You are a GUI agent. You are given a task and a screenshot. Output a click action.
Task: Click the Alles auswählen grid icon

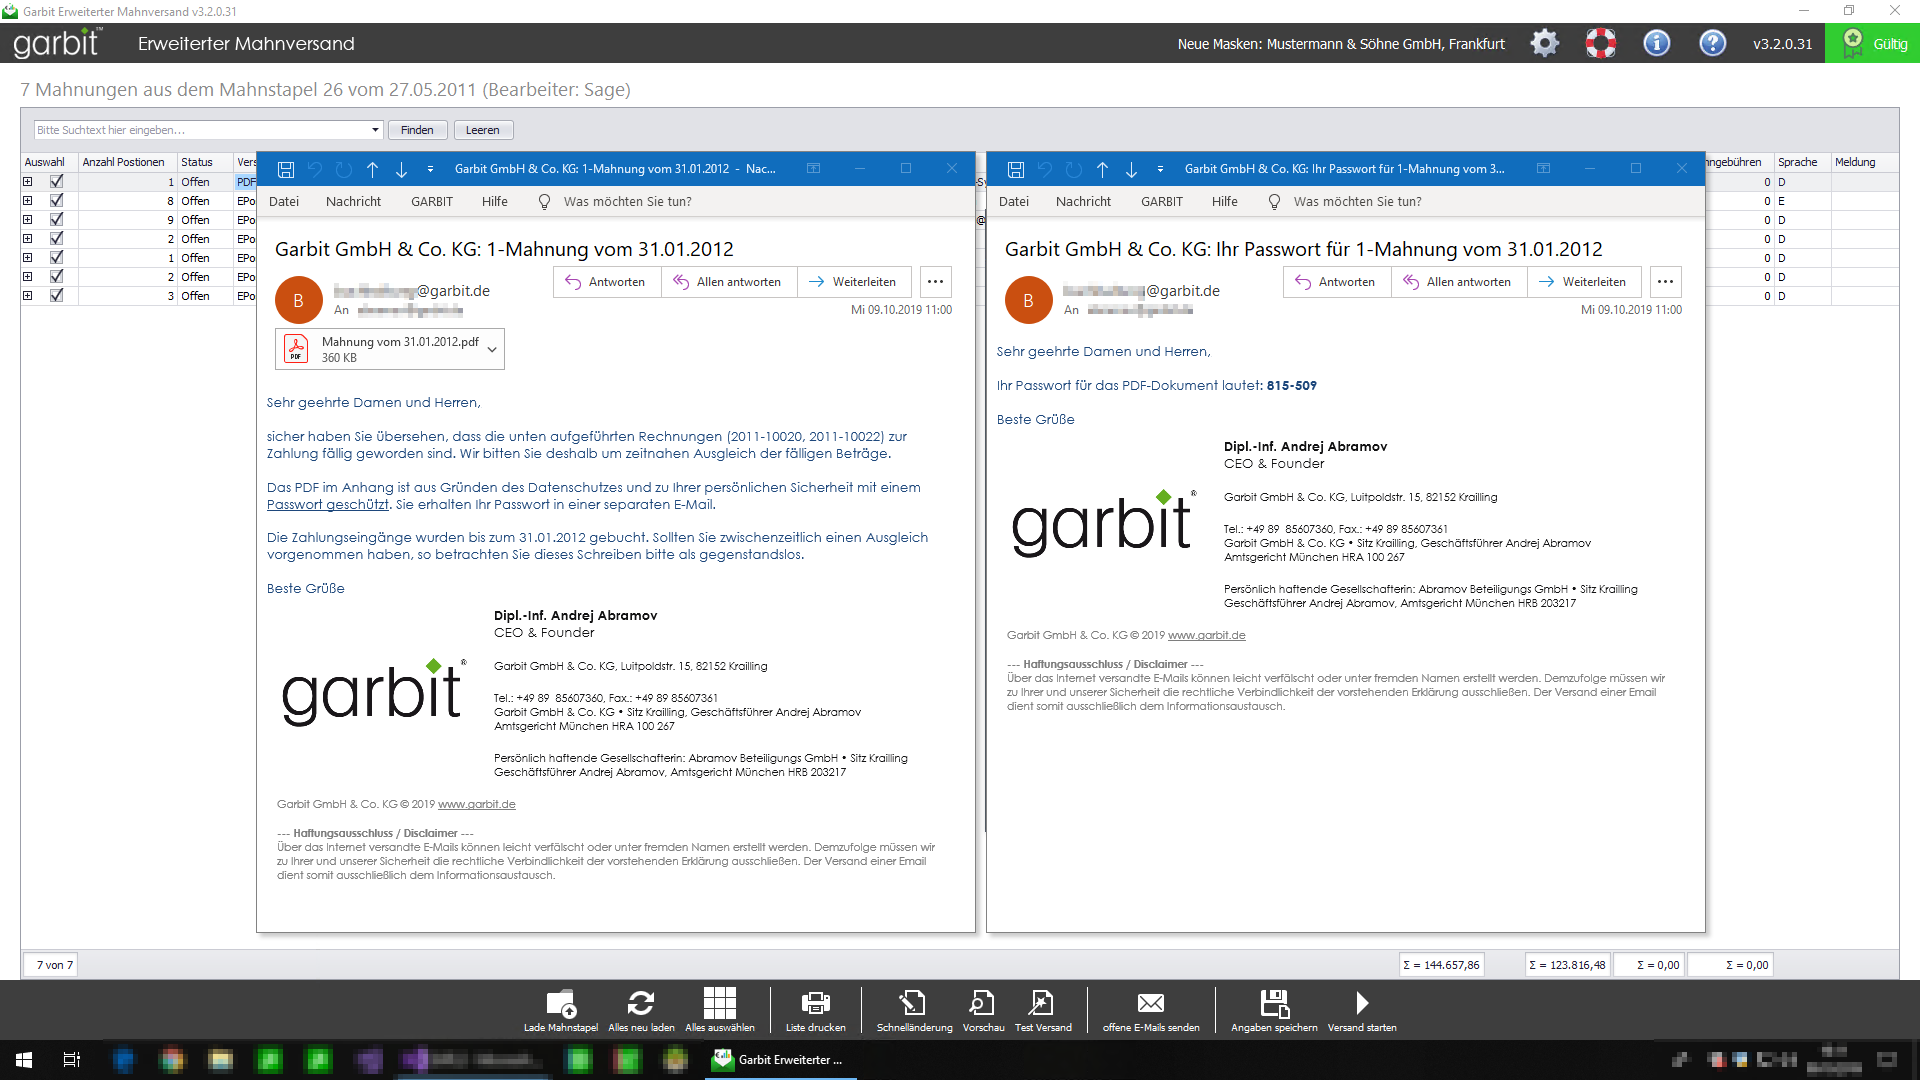(x=719, y=1003)
